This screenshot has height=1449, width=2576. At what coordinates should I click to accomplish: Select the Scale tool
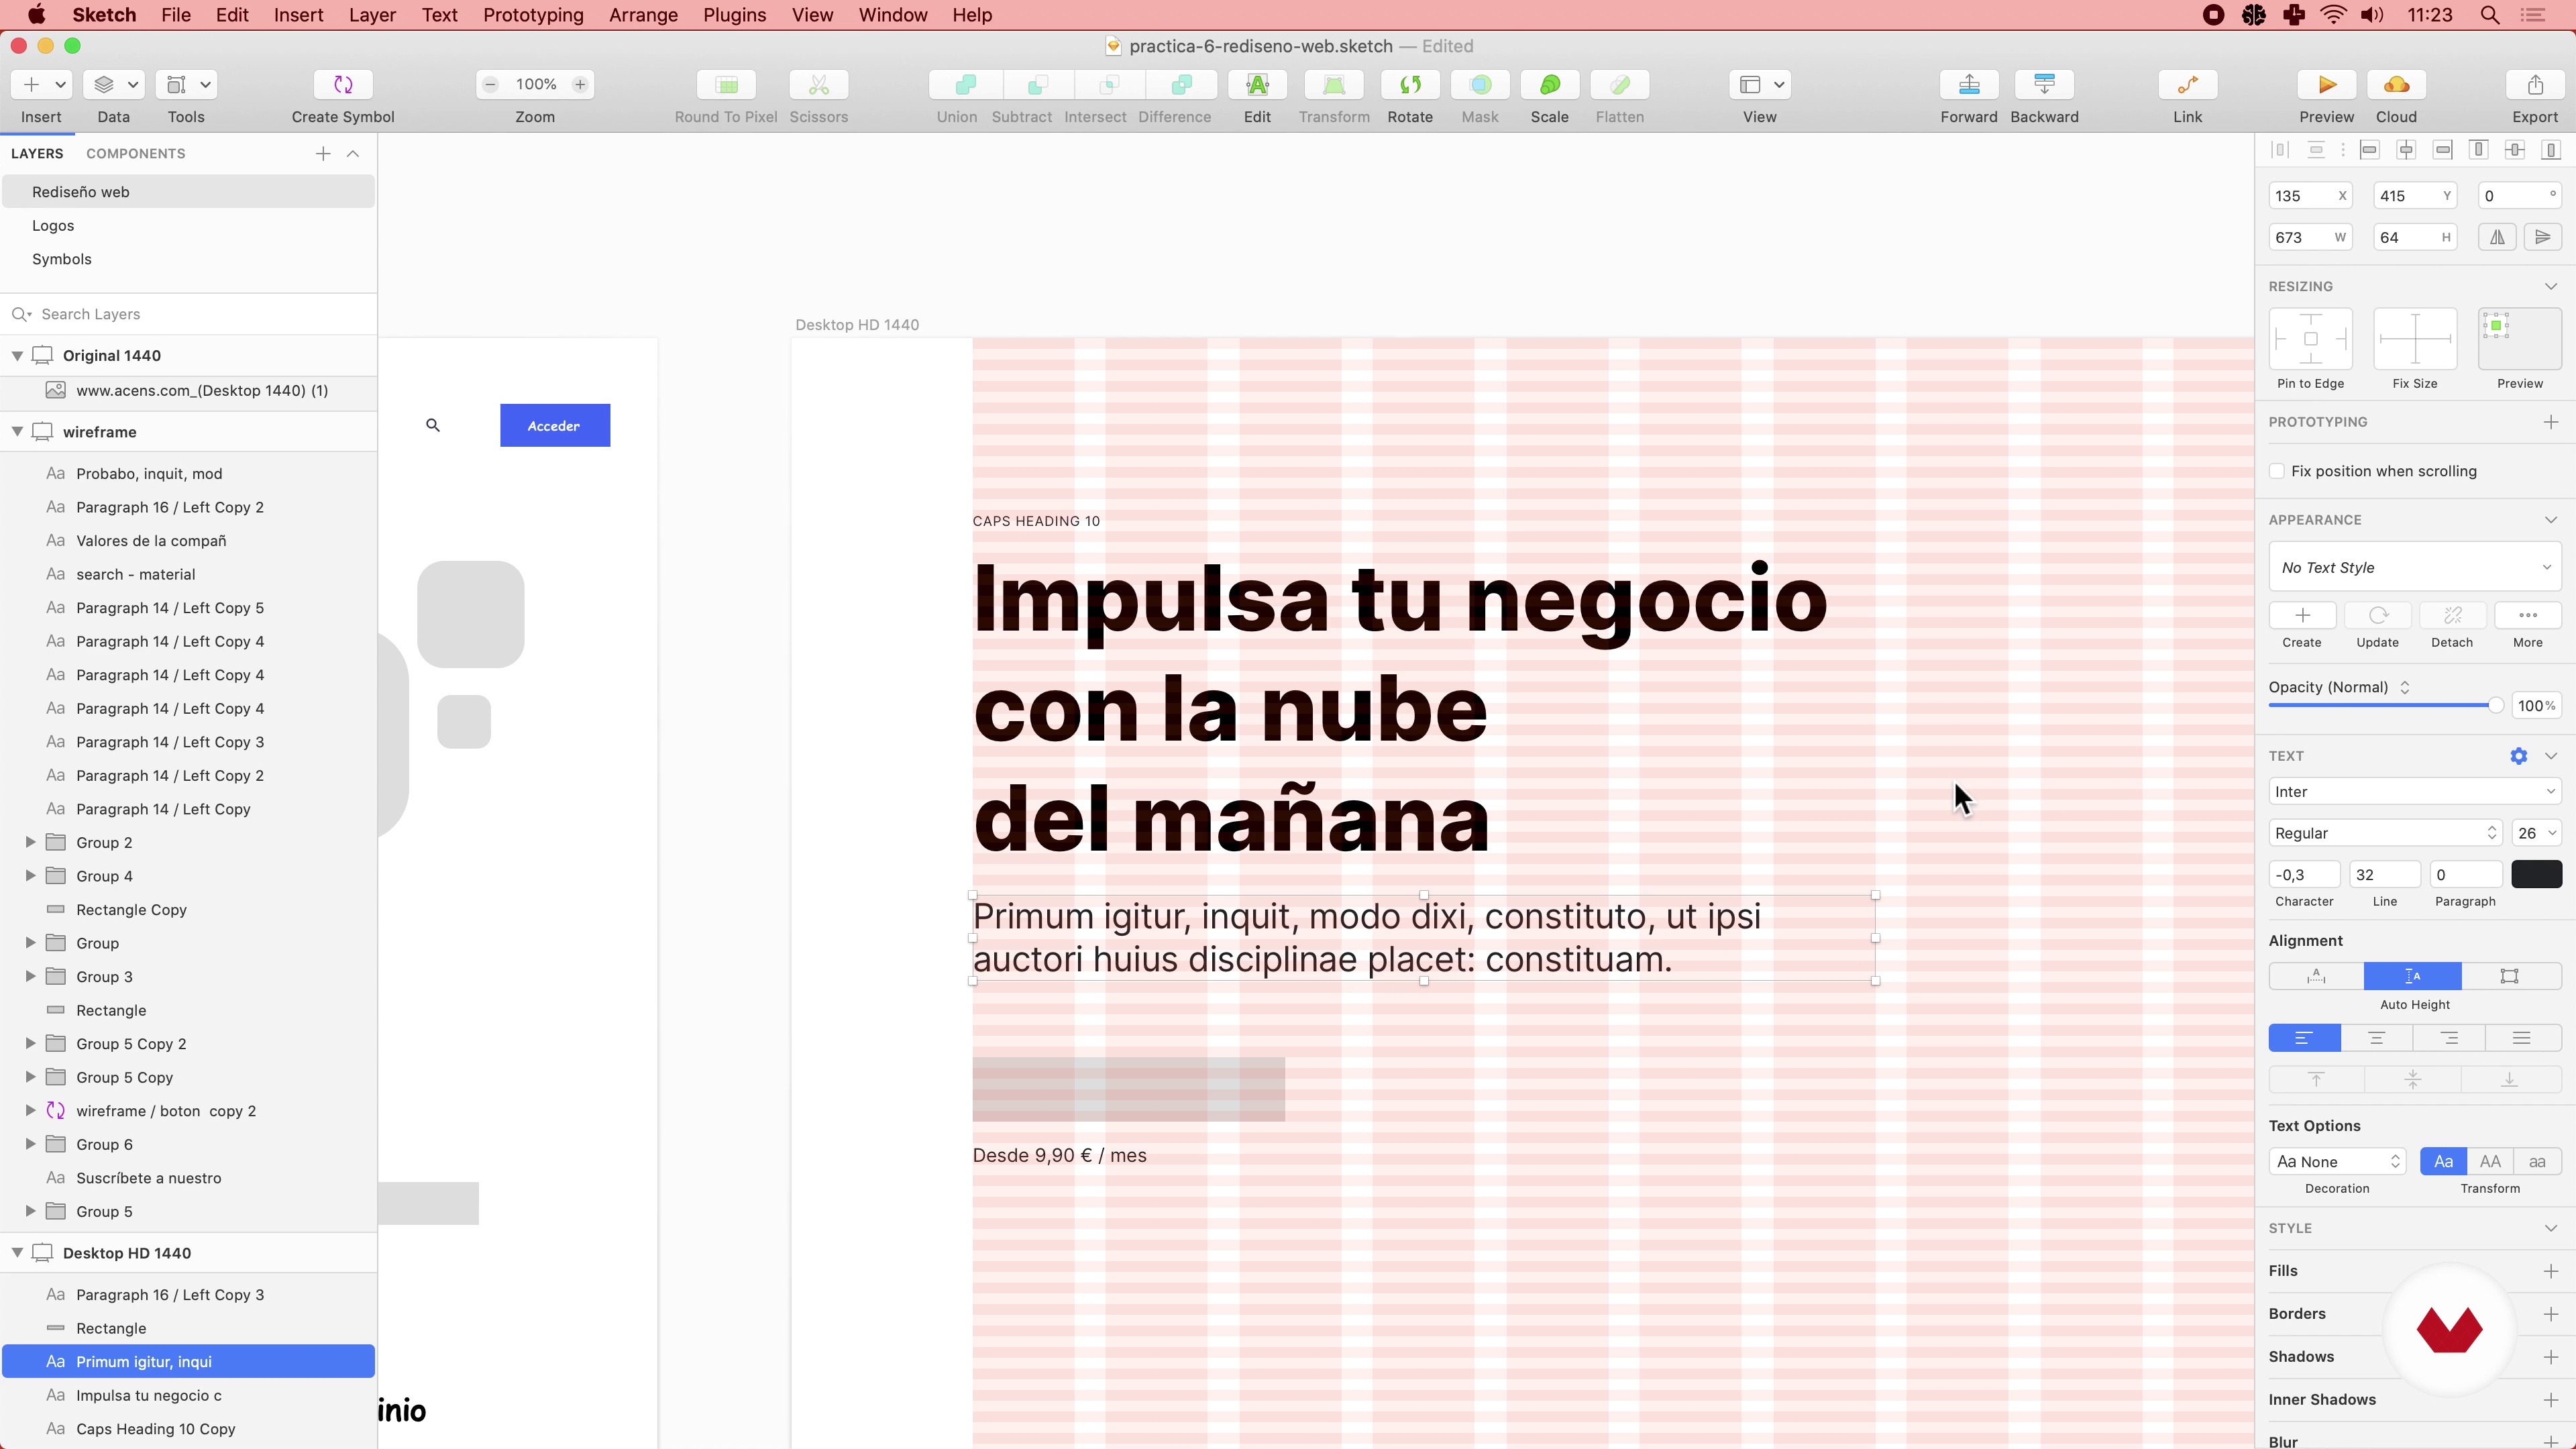click(1549, 85)
